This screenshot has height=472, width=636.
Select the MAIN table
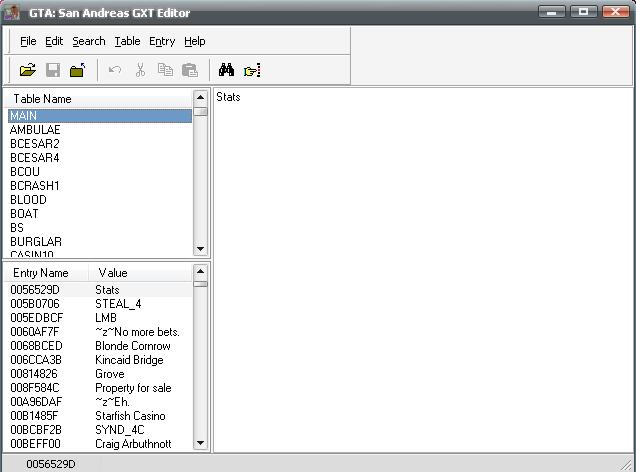[x=100, y=116]
